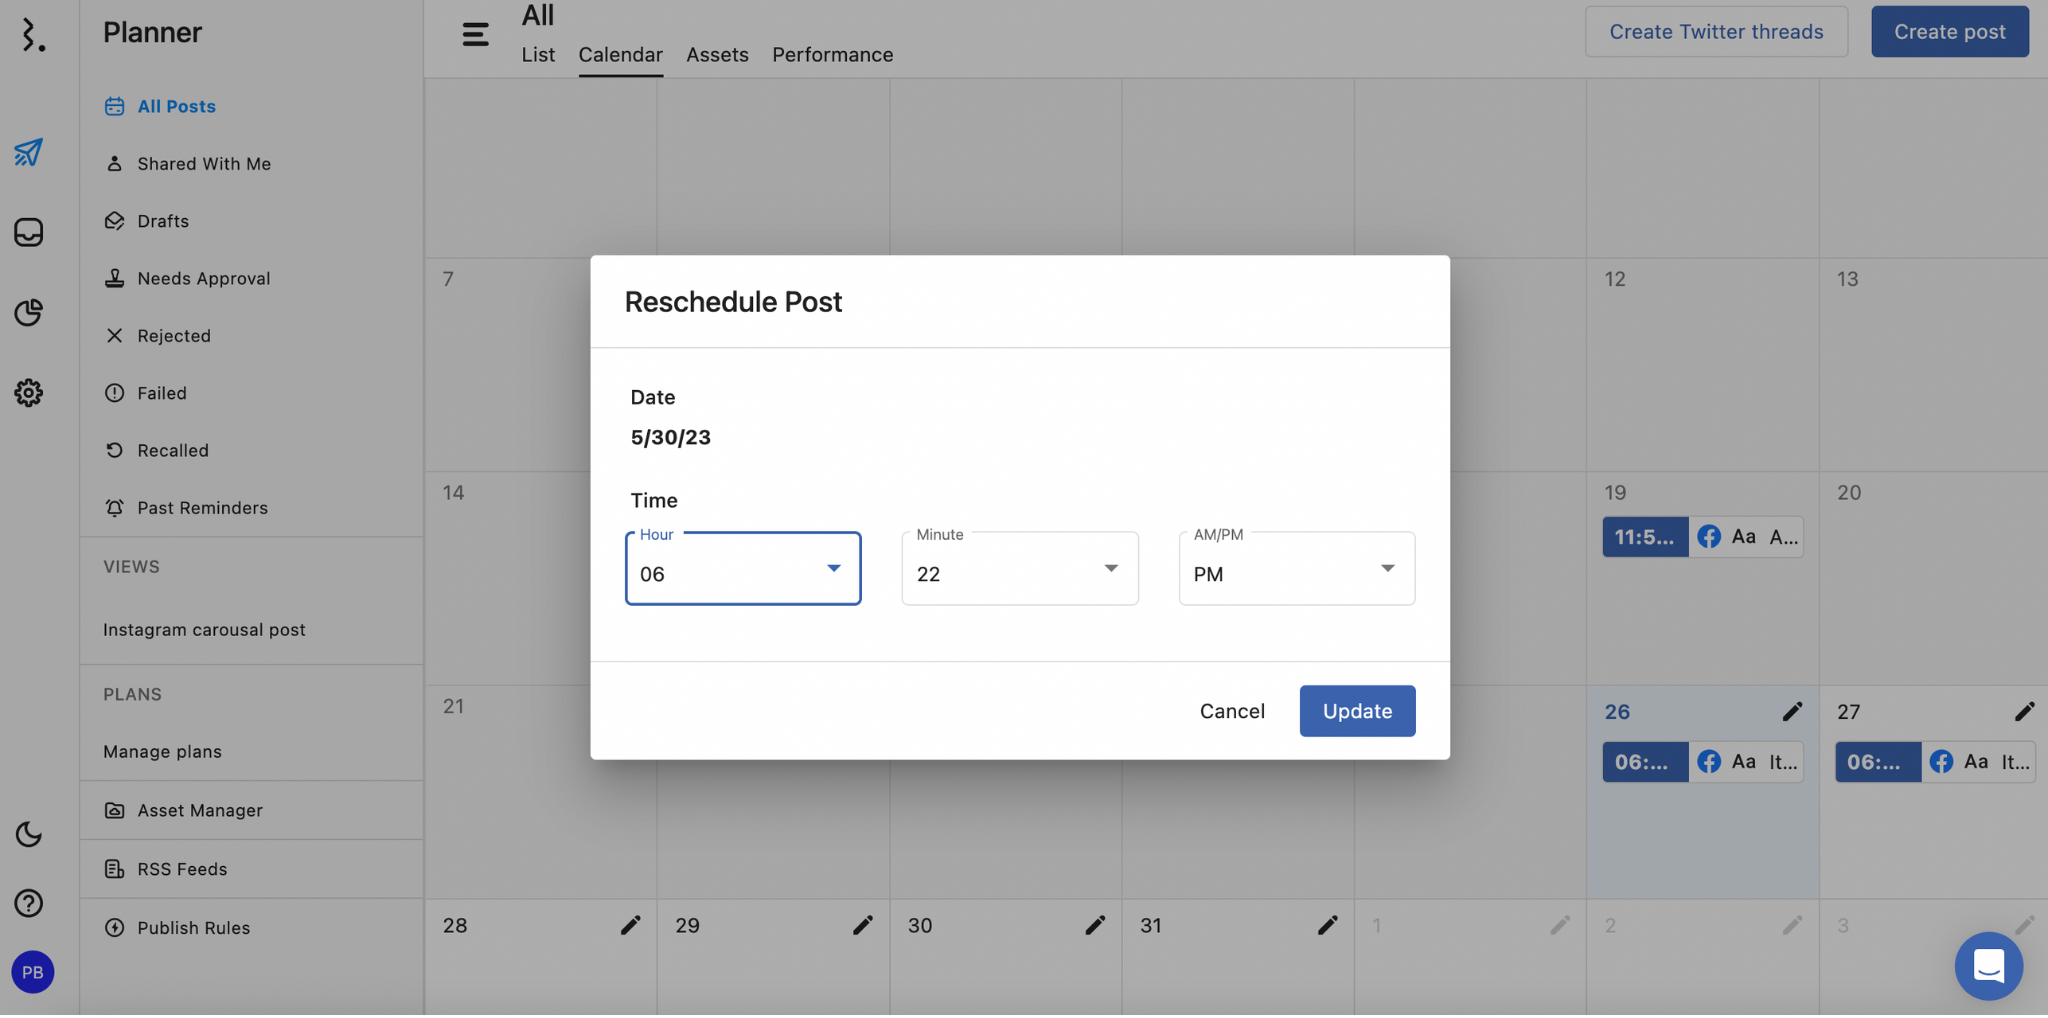Click the paper plane publish icon
The image size is (2048, 1018).
point(28,152)
